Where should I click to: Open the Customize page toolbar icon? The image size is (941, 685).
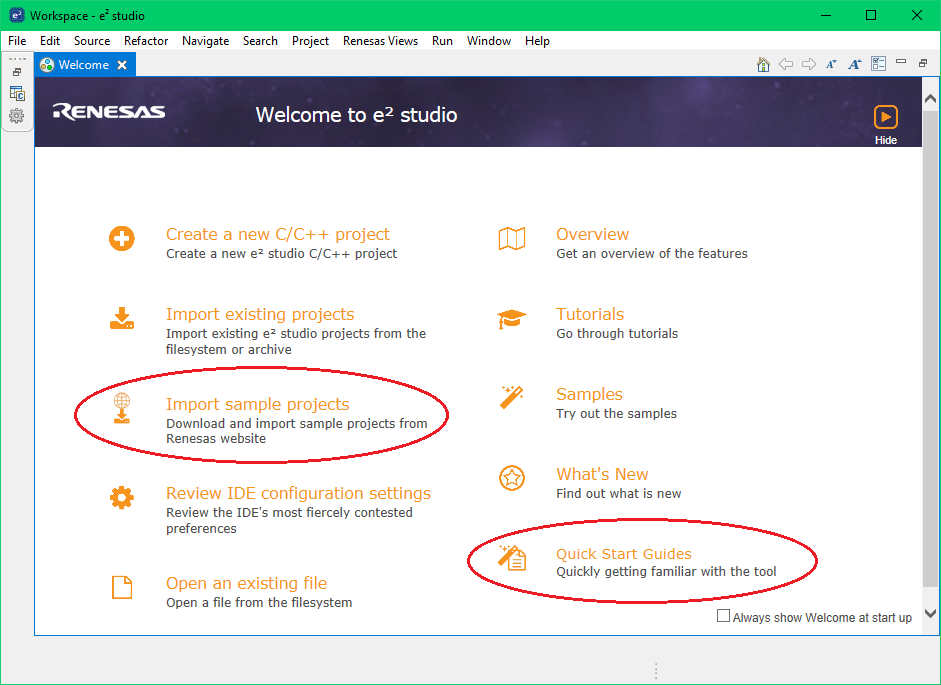tap(879, 64)
